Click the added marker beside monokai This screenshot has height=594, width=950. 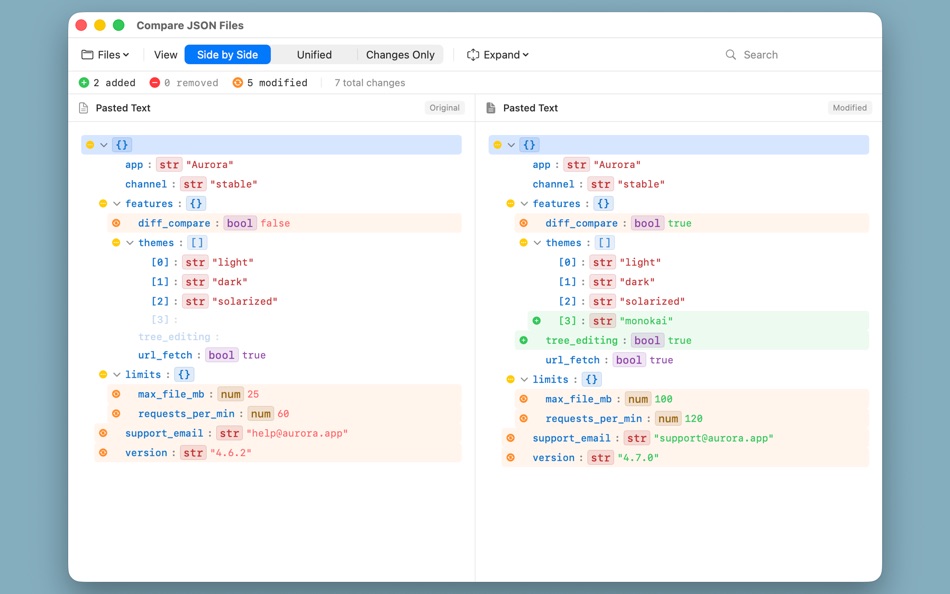click(x=537, y=321)
